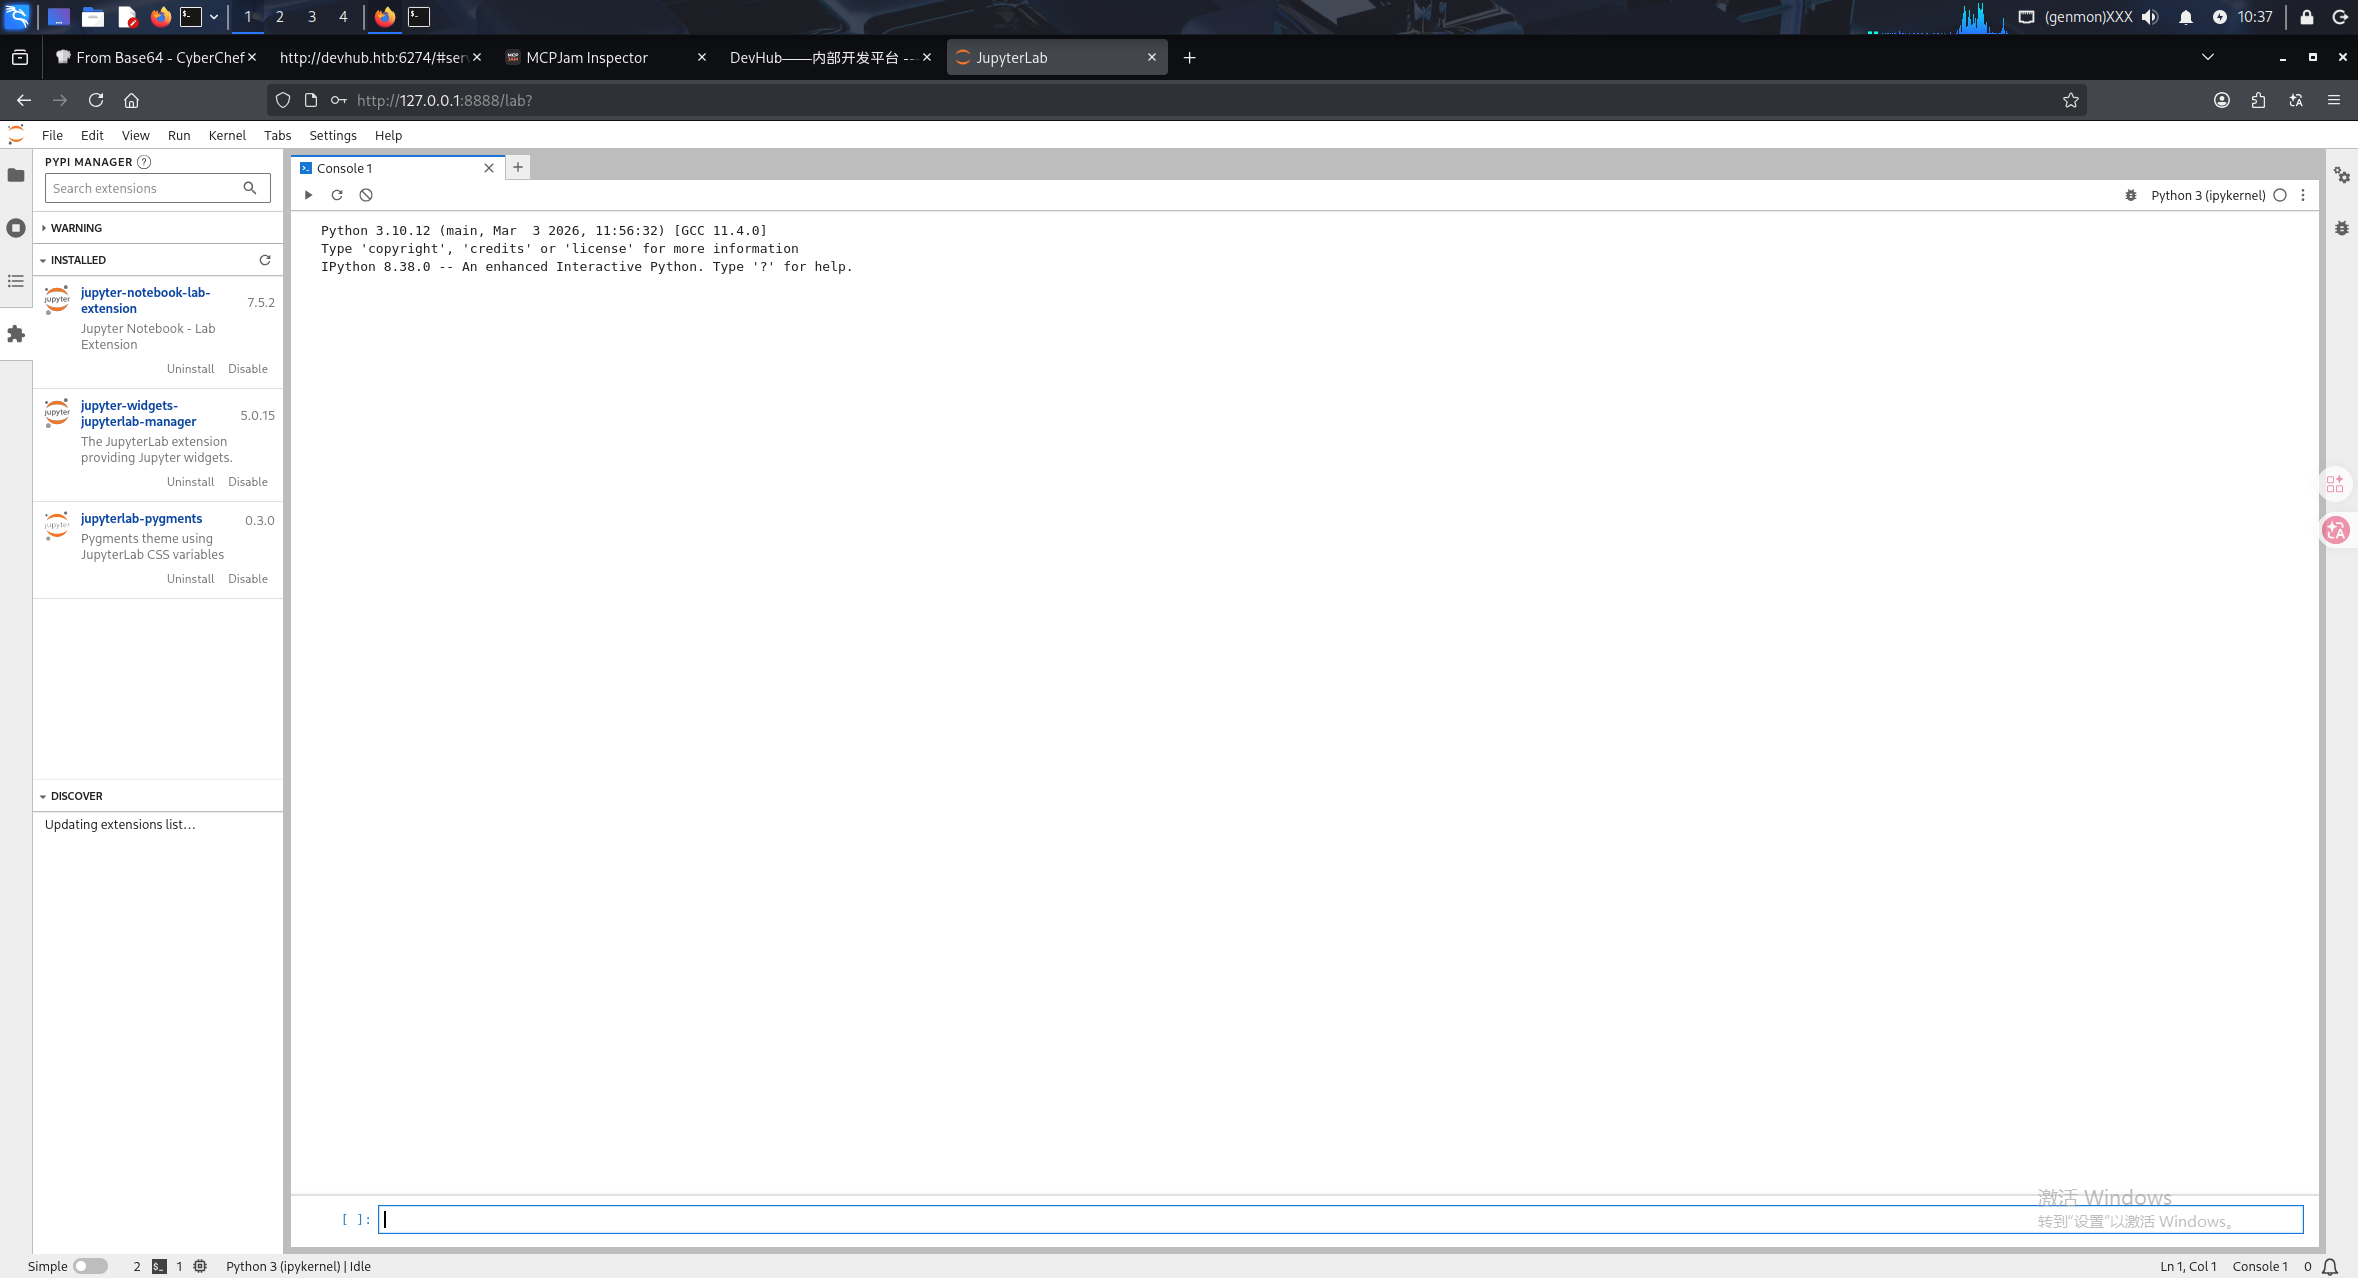The image size is (2358, 1278).
Task: Select the Extension Manager puzzle icon
Action: (16, 334)
